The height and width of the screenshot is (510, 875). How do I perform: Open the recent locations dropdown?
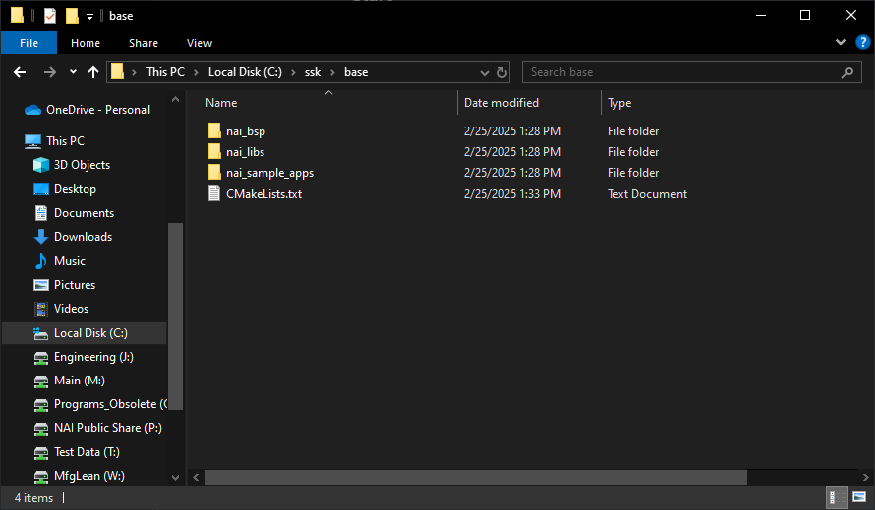click(73, 72)
